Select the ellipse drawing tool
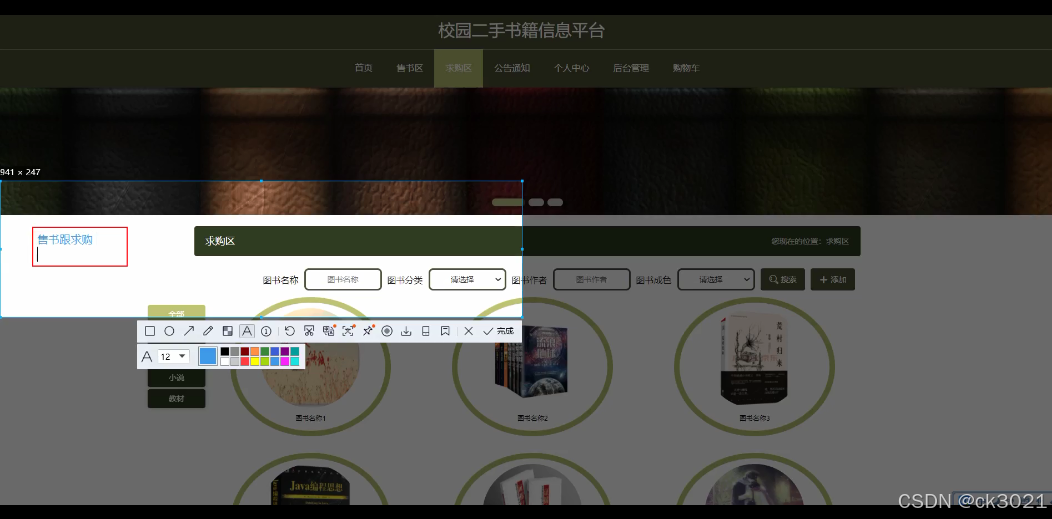The width and height of the screenshot is (1052, 519). point(169,331)
